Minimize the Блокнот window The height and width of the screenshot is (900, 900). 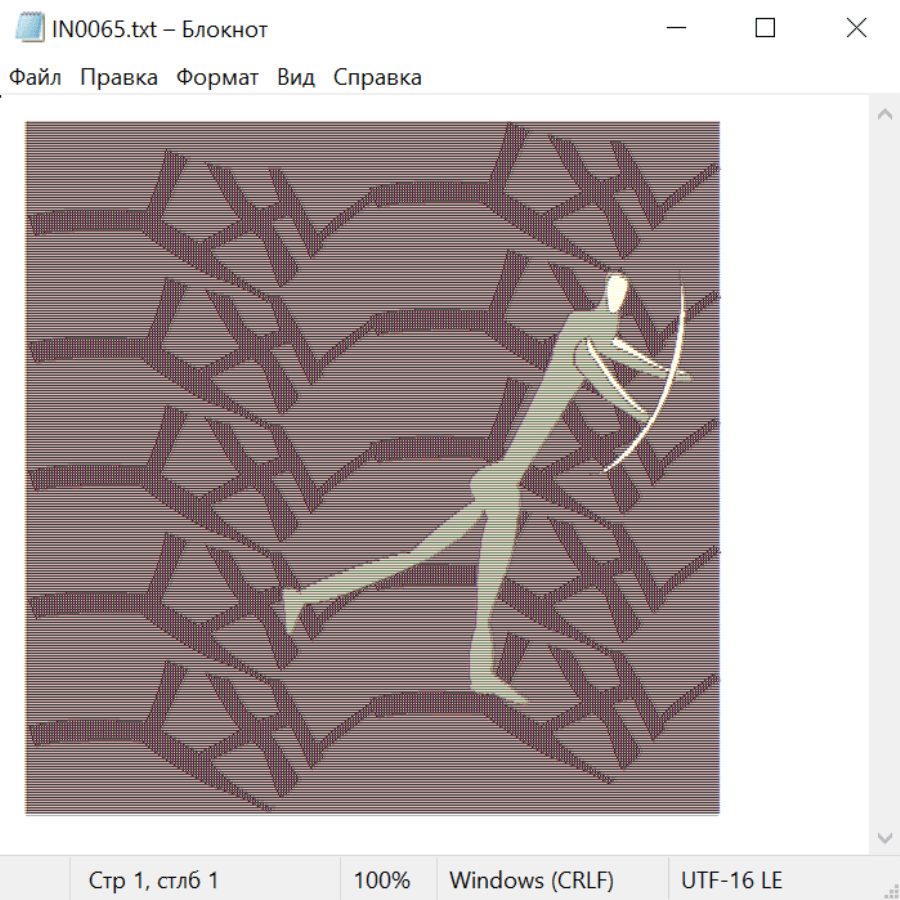[675, 28]
